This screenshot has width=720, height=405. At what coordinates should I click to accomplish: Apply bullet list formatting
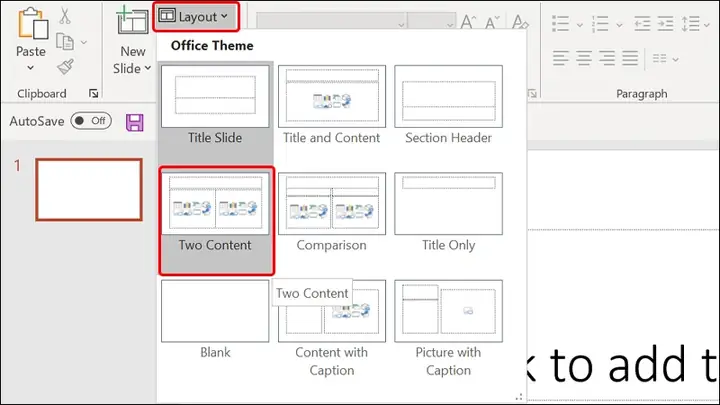tap(560, 24)
